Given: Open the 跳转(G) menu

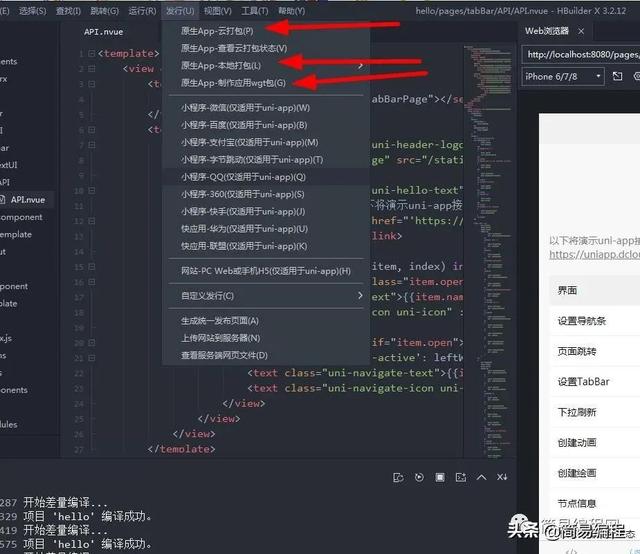Looking at the screenshot, I should click(x=104, y=11).
